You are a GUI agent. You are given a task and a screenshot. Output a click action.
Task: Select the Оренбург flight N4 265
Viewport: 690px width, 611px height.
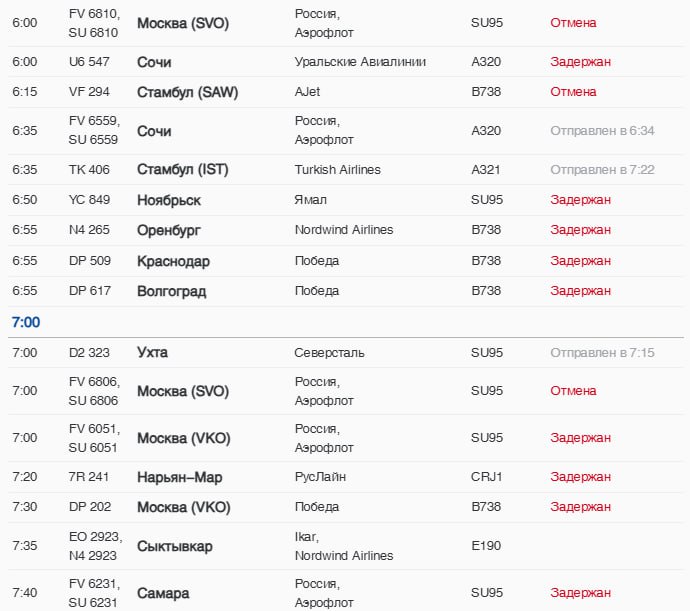click(169, 230)
